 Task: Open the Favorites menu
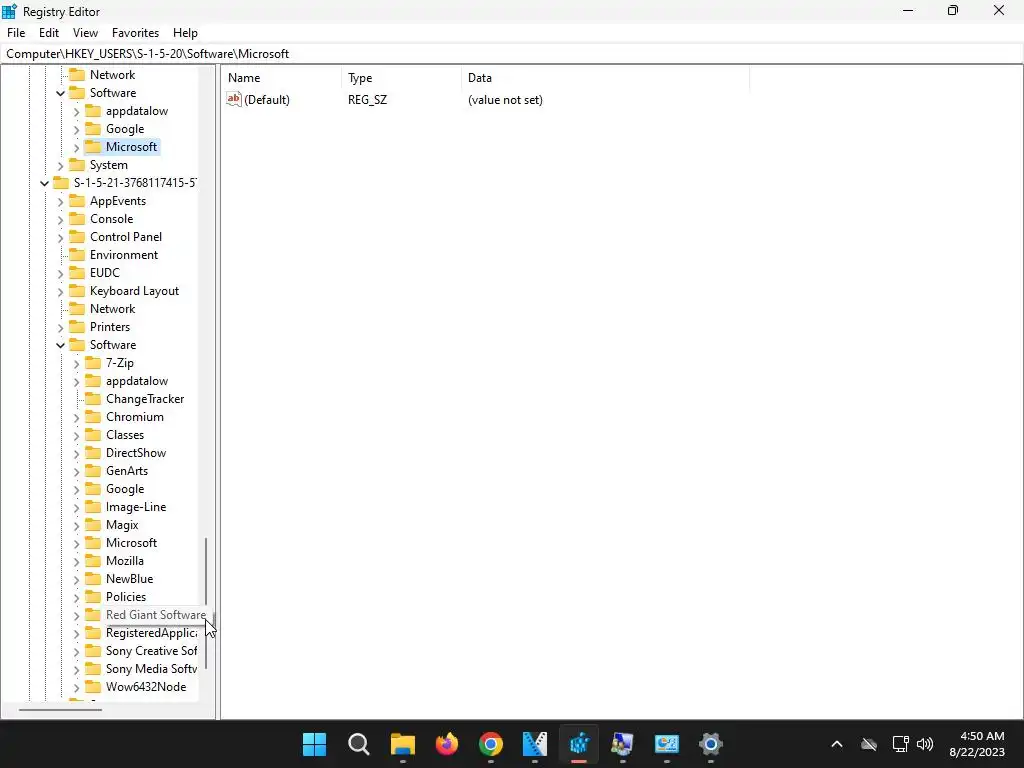135,33
